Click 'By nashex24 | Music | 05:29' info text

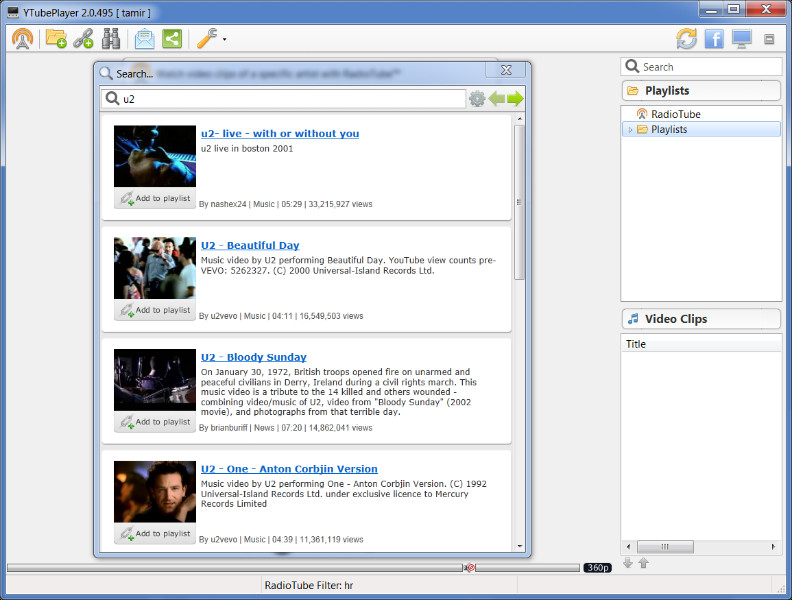285,204
